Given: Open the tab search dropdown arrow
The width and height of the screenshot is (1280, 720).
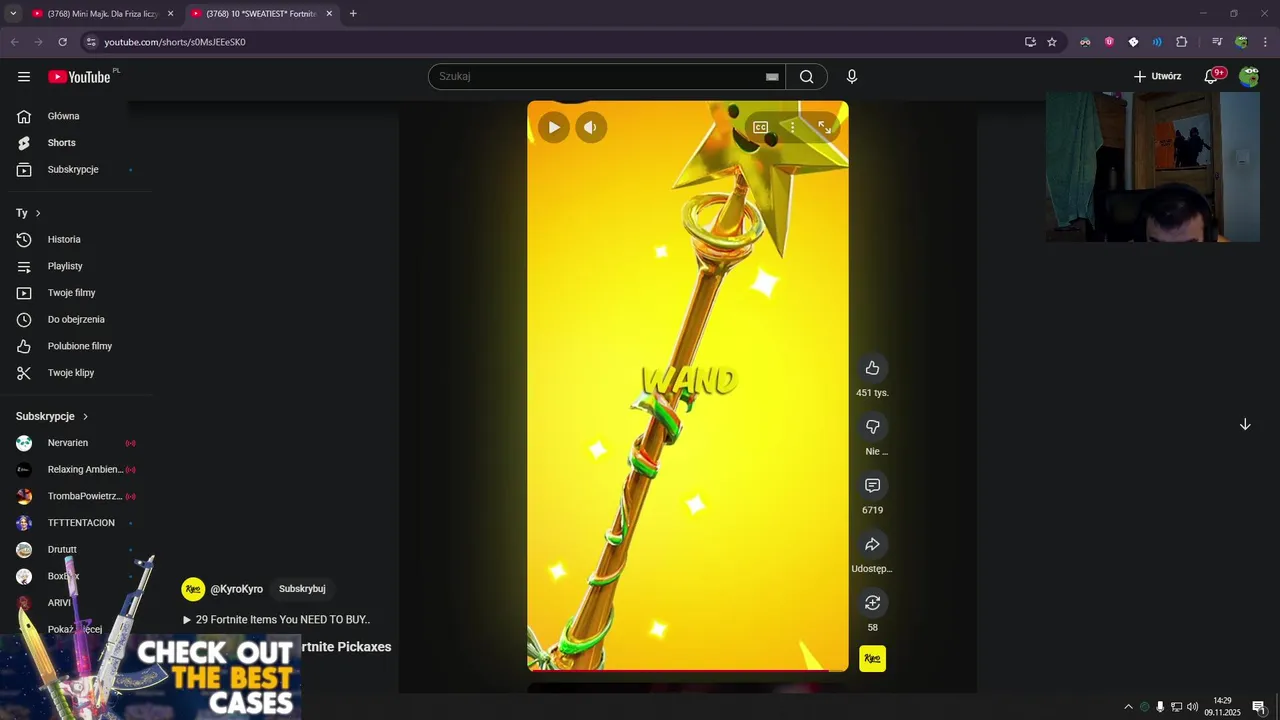Looking at the screenshot, I should (x=13, y=14).
